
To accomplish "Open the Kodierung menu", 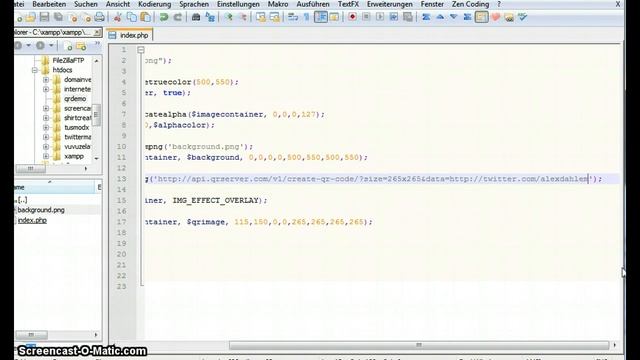I will [x=154, y=4].
